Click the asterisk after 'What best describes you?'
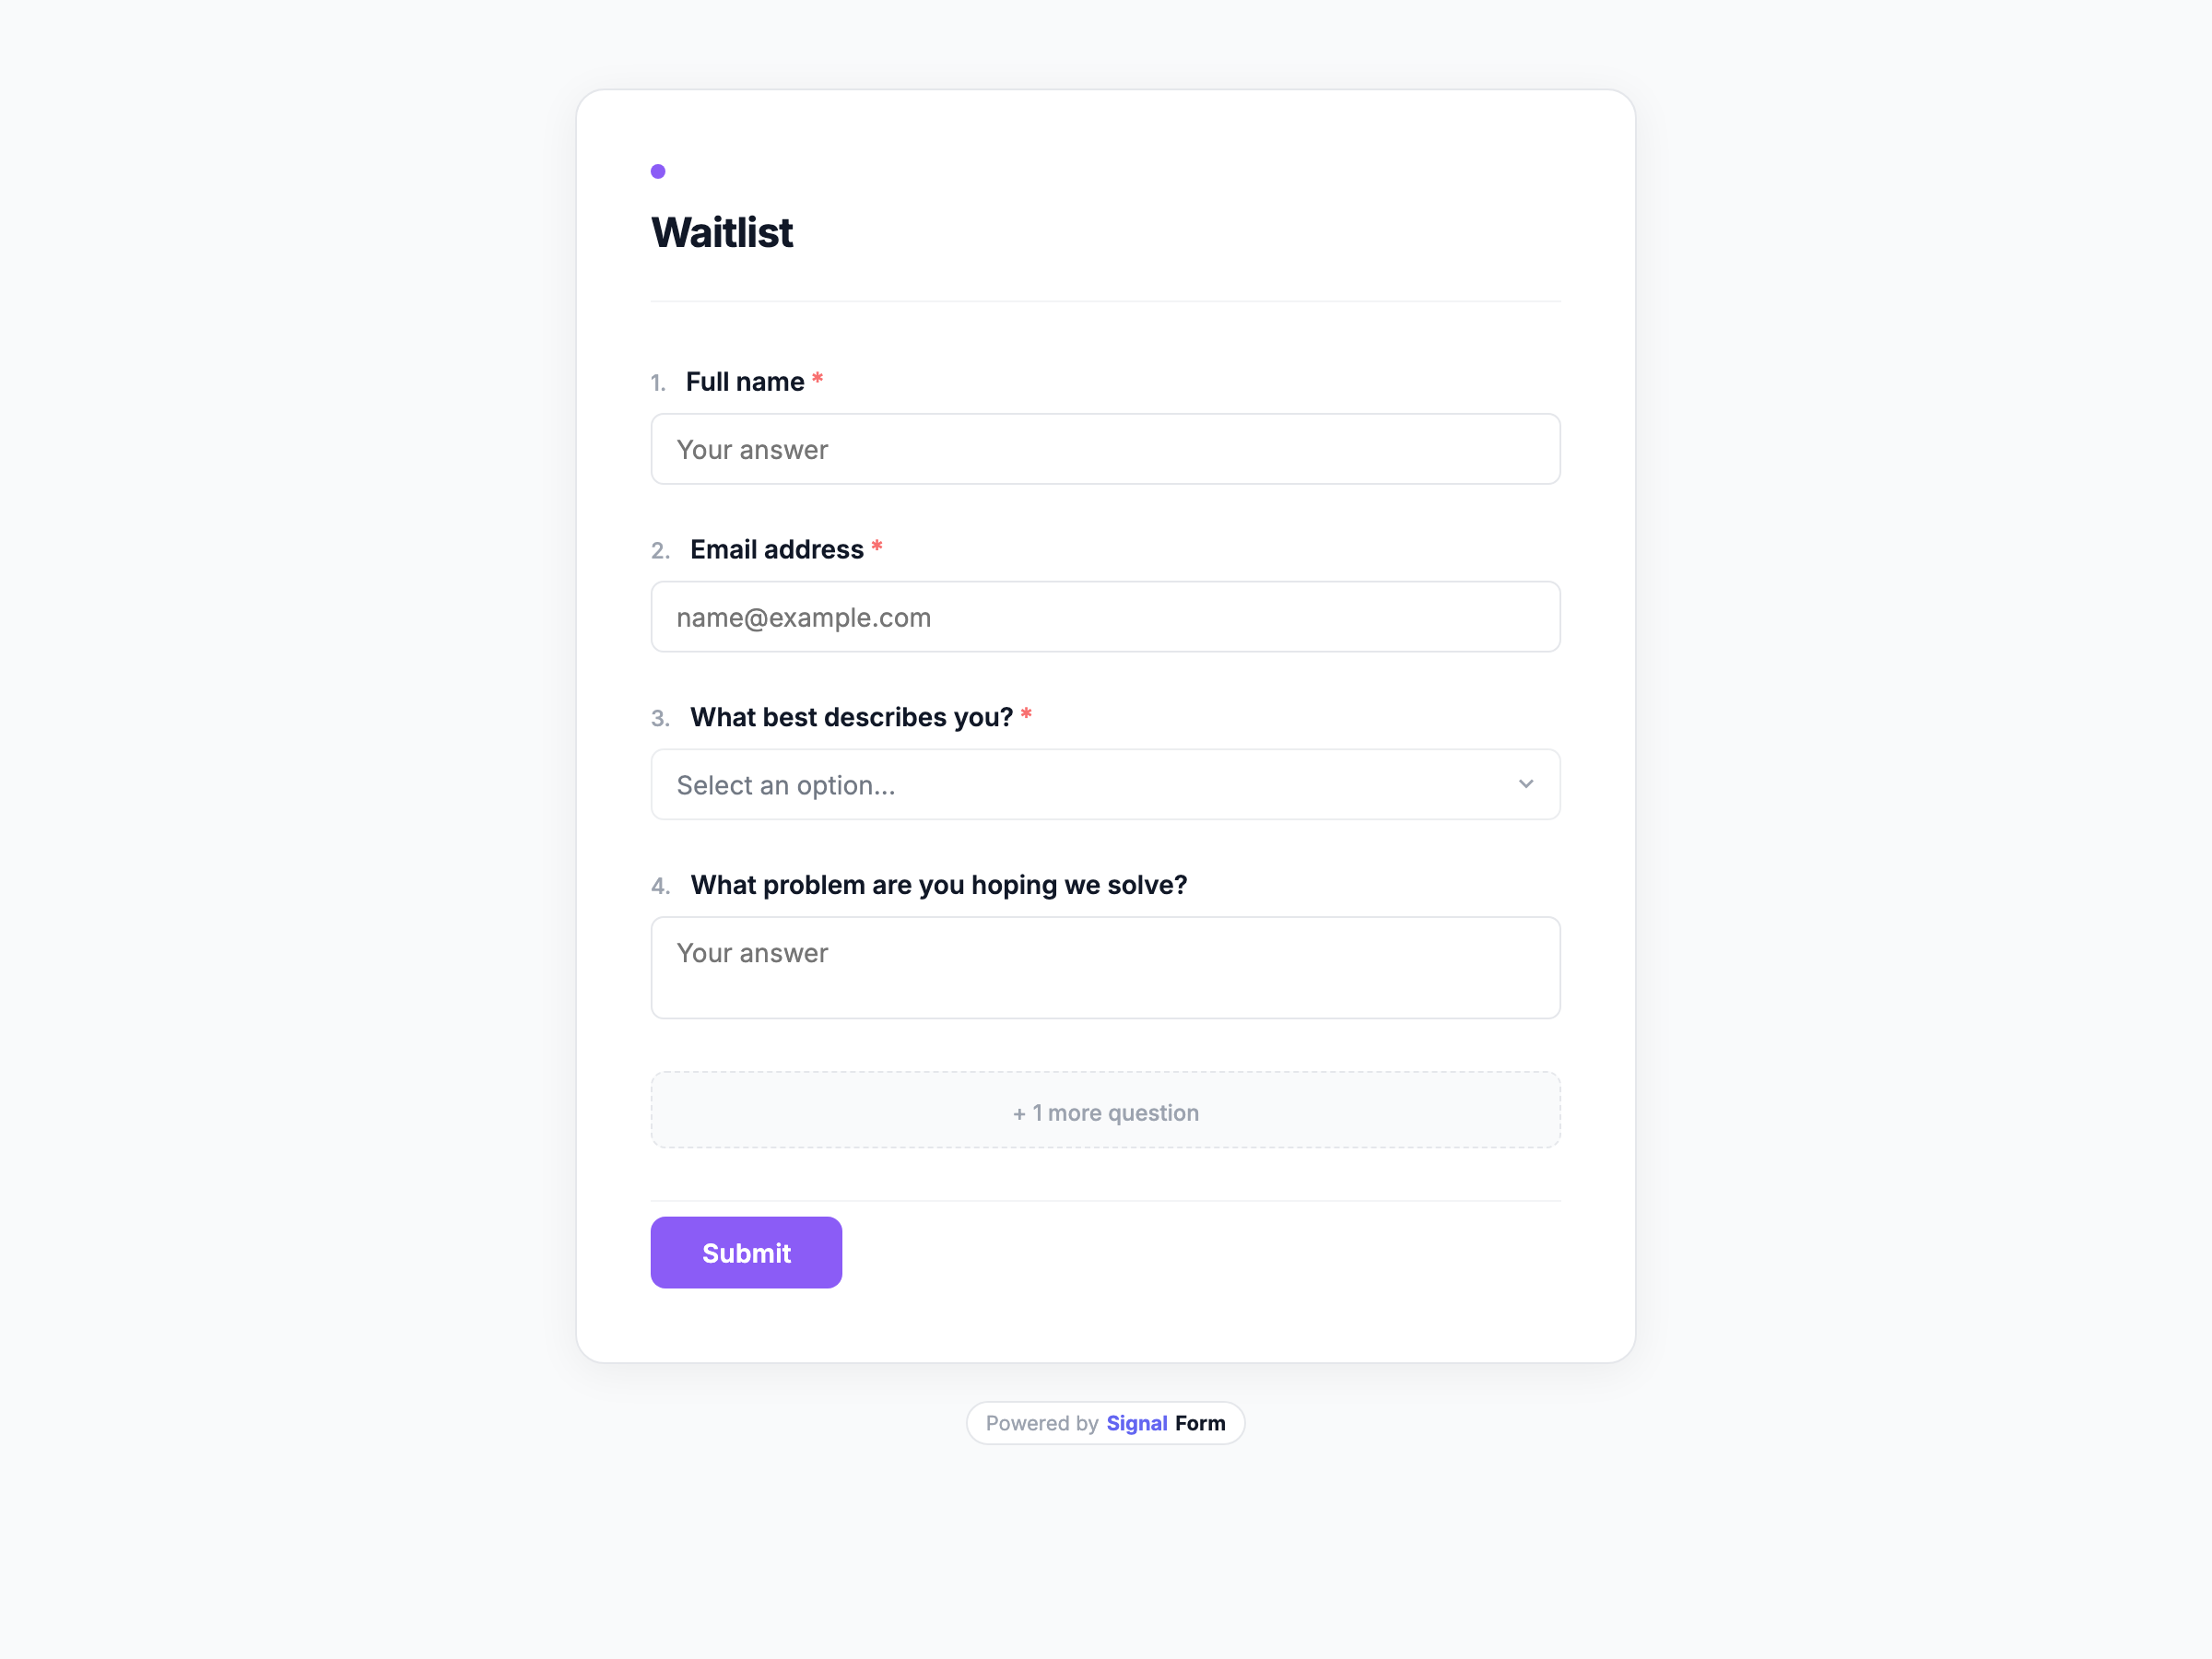The width and height of the screenshot is (2212, 1659). coord(1025,715)
